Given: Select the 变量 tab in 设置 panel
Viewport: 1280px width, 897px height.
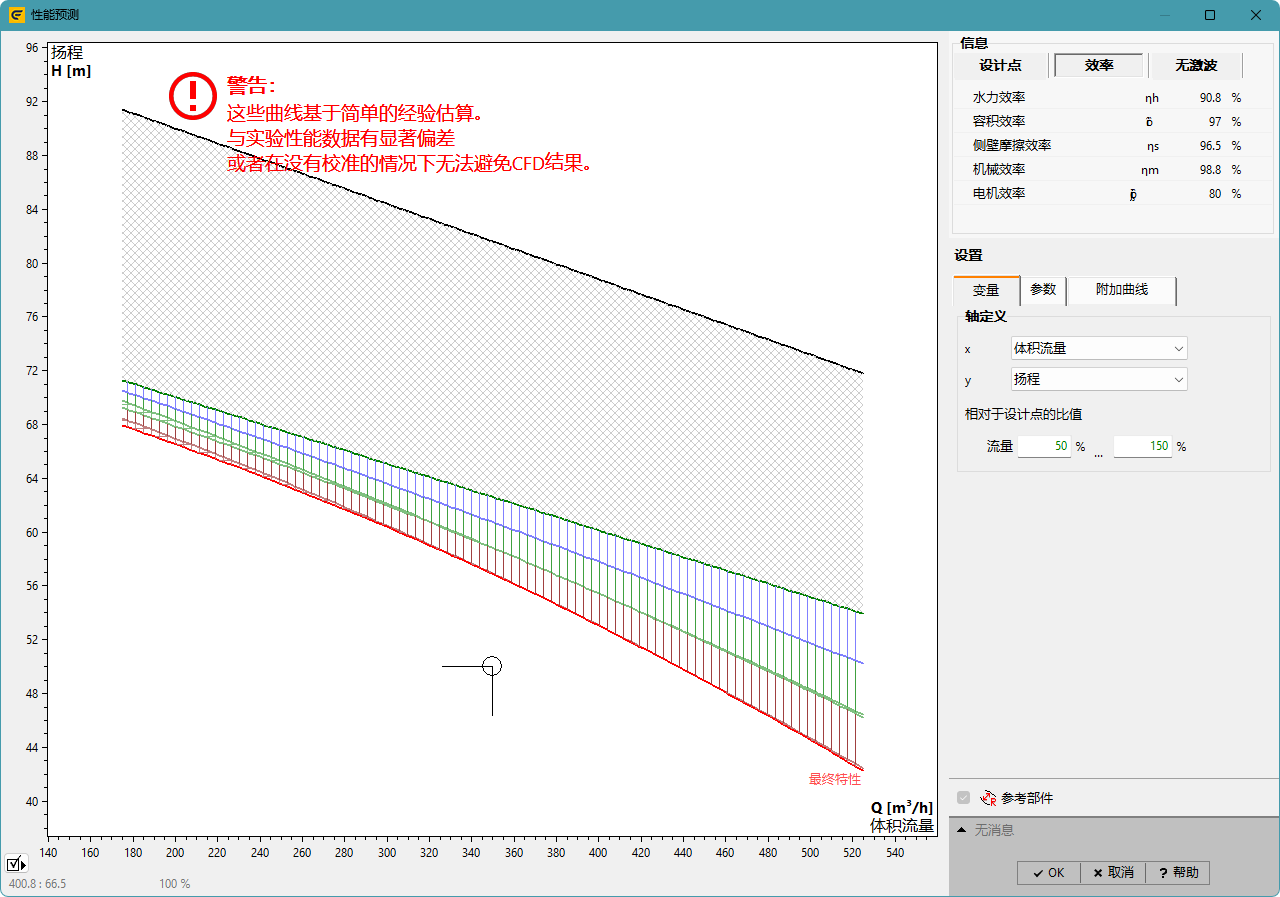Looking at the screenshot, I should click(x=986, y=290).
